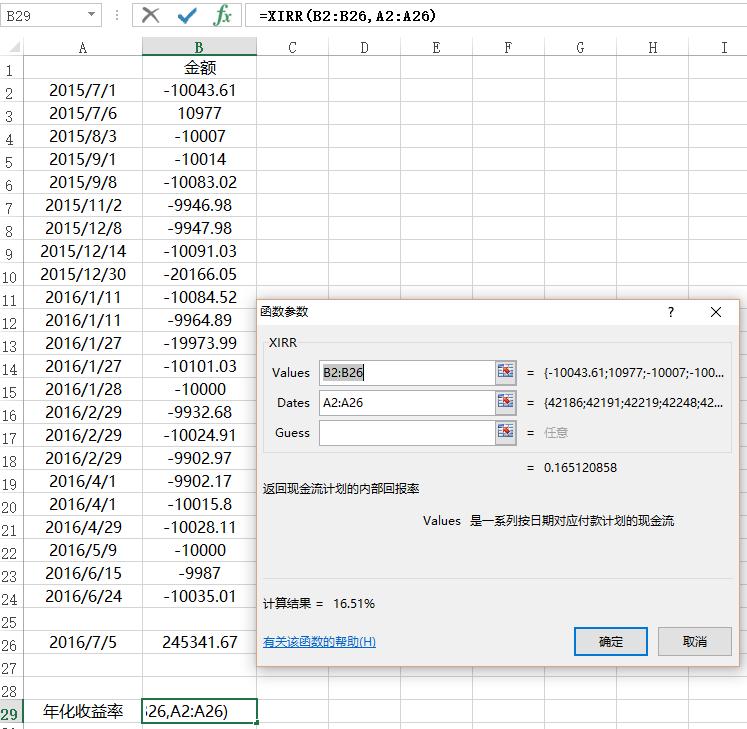
Task: Click cell B29 being edited
Action: click(199, 712)
